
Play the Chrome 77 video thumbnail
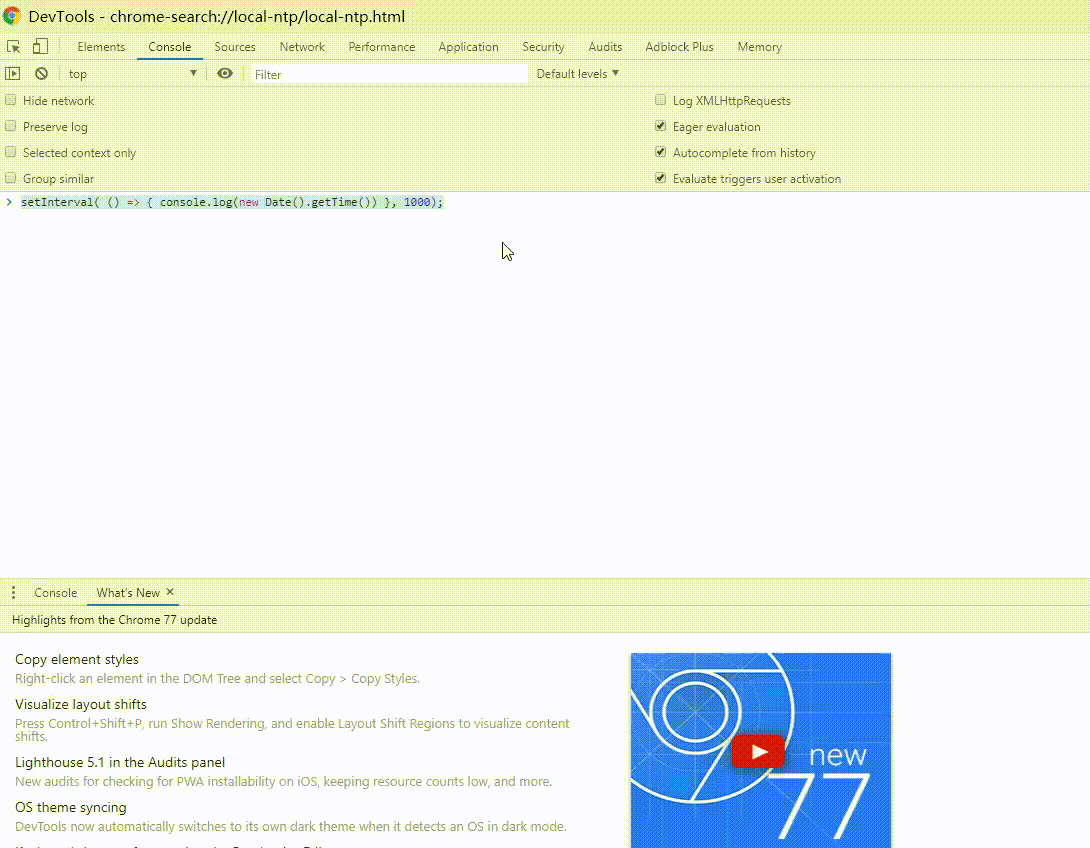coord(758,751)
